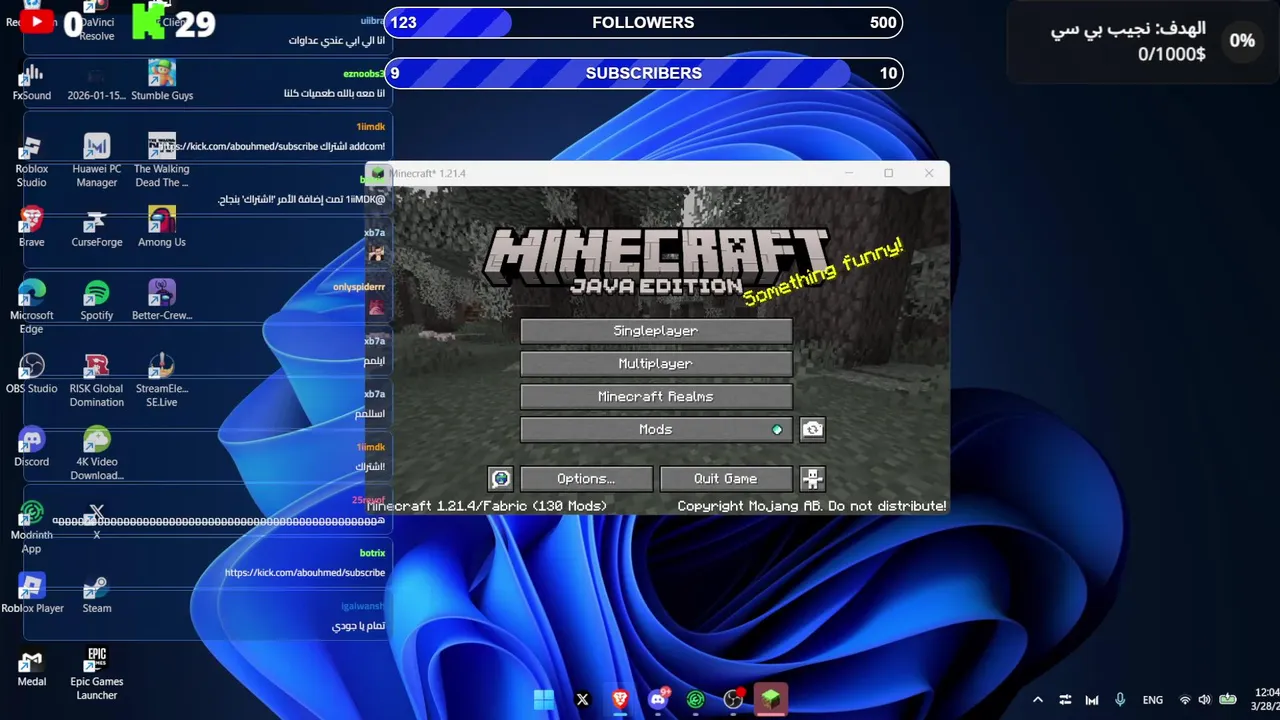
Task: Select OBS Studio desktop icon
Action: click(x=32, y=373)
